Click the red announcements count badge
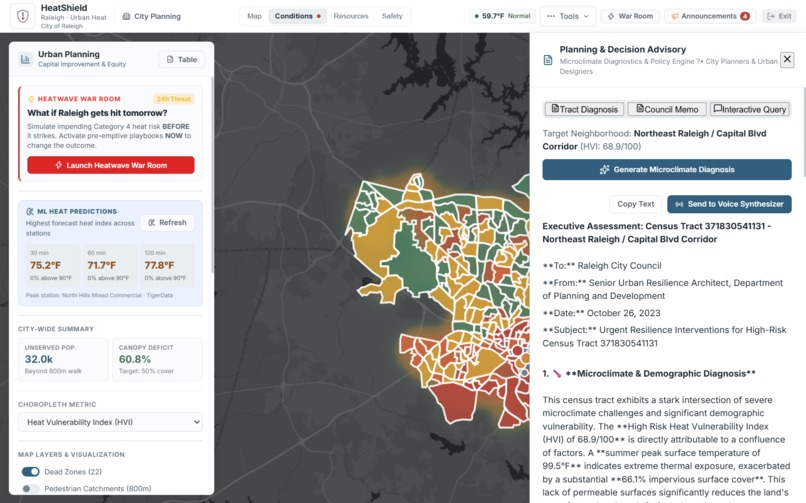The width and height of the screenshot is (806, 503). [x=745, y=16]
